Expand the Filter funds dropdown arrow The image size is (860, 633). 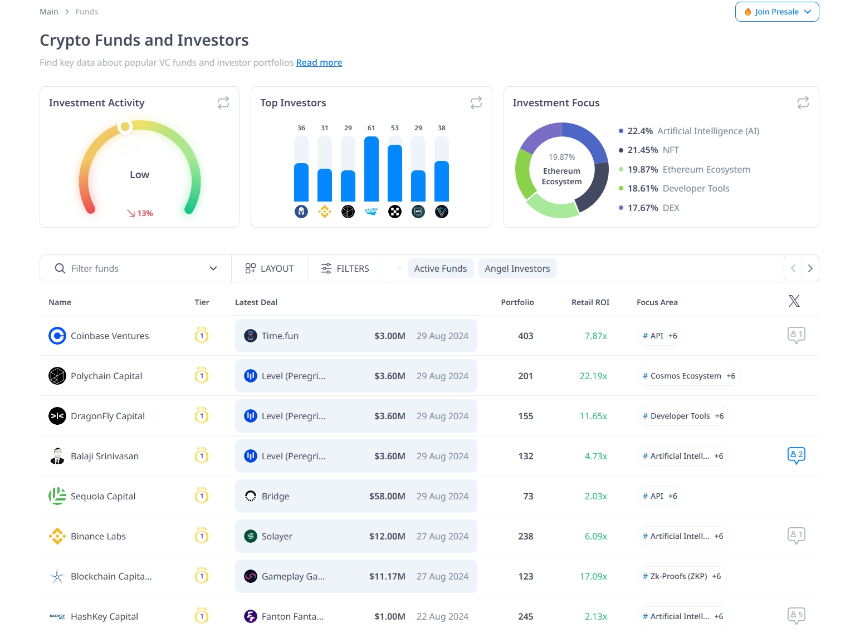[213, 268]
